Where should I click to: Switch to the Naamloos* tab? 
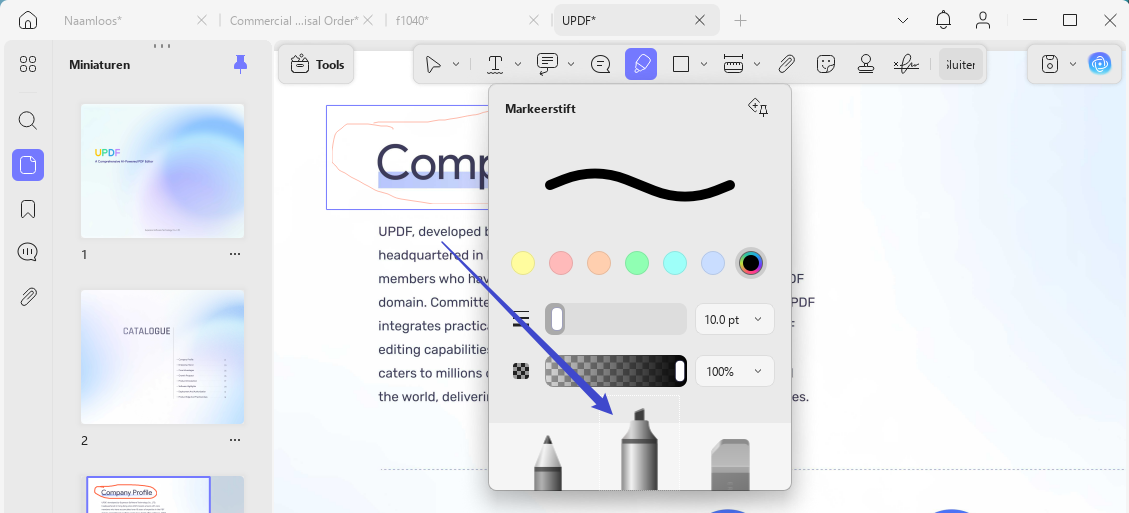pos(92,20)
